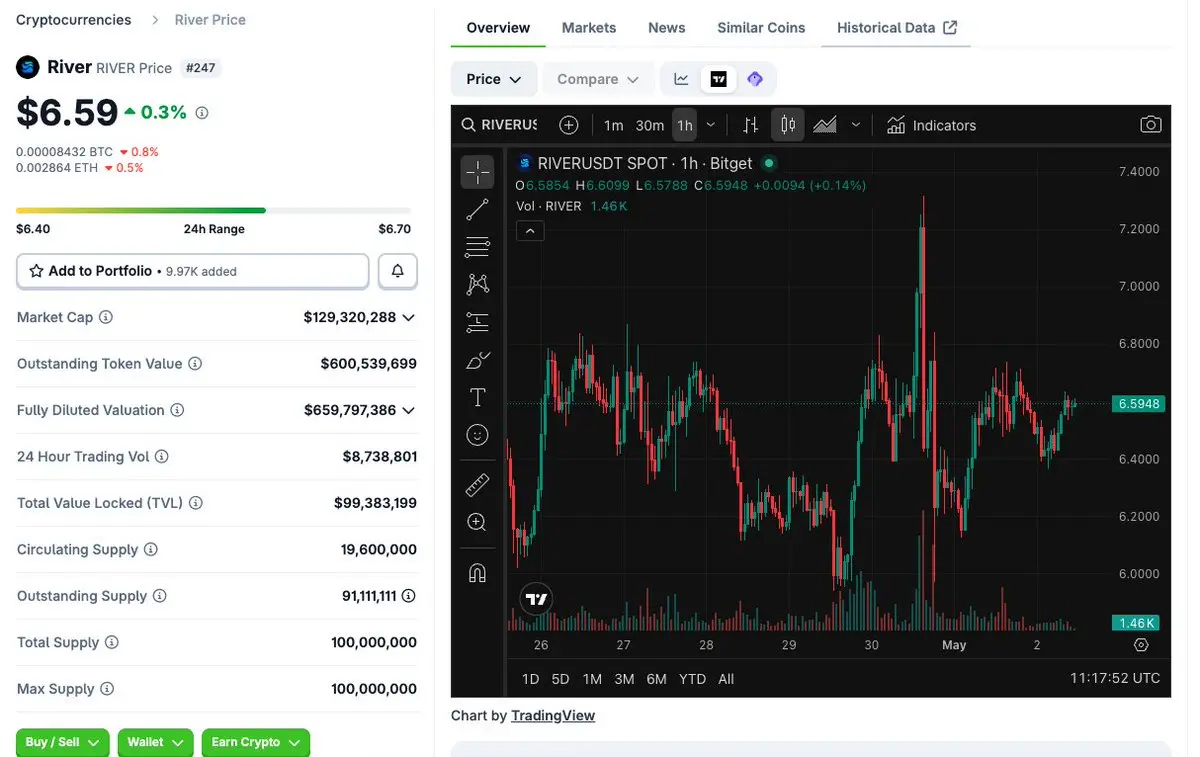Select the 30m interval
Image resolution: width=1200 pixels, height=757 pixels.
point(650,125)
